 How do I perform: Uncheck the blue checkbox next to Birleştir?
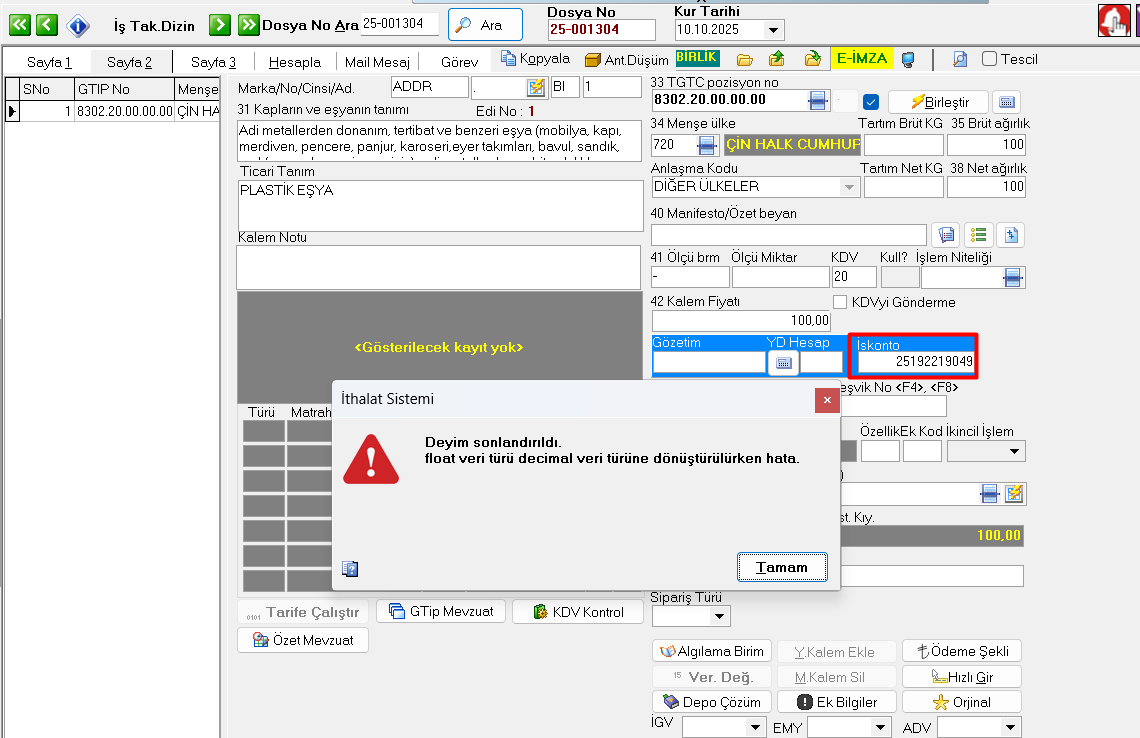tap(870, 101)
